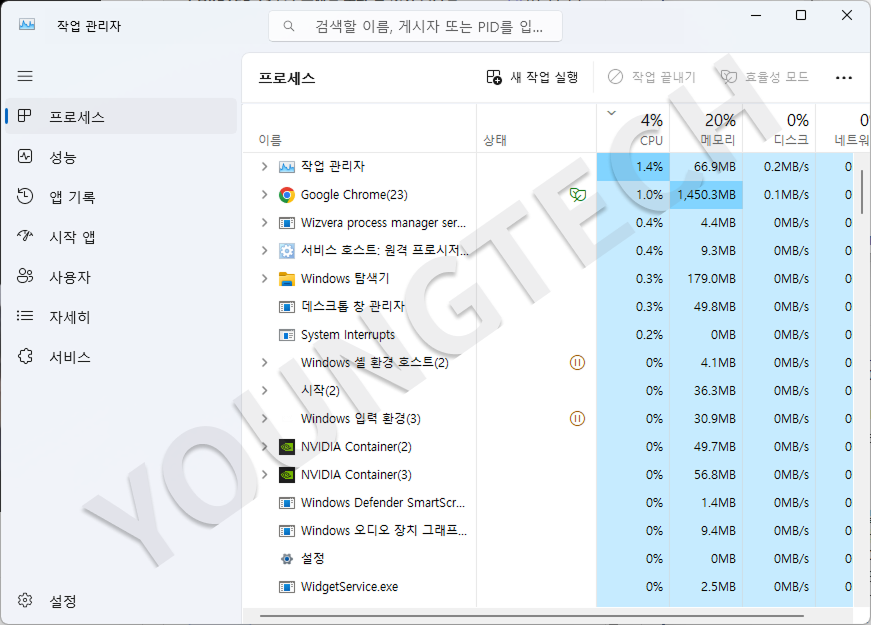
Task: Open the 서비스 services page
Action: point(121,357)
